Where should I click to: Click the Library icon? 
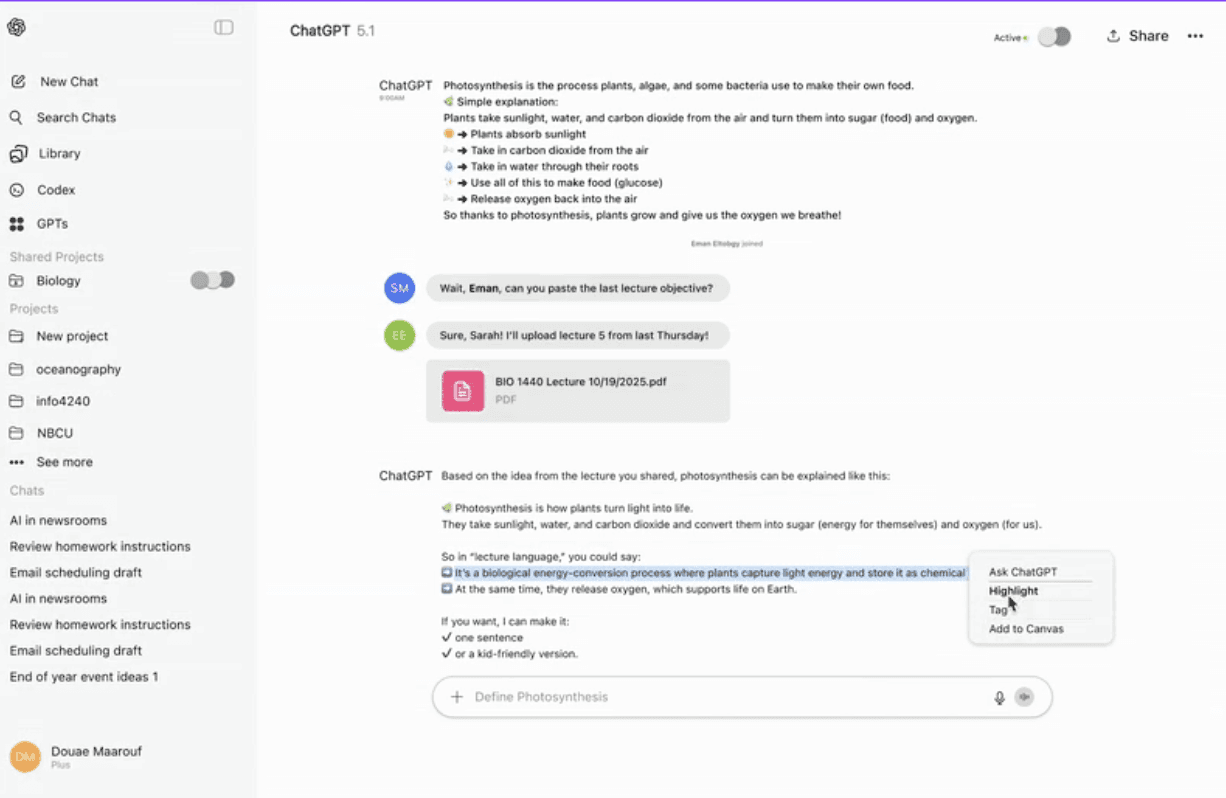pyautogui.click(x=17, y=154)
